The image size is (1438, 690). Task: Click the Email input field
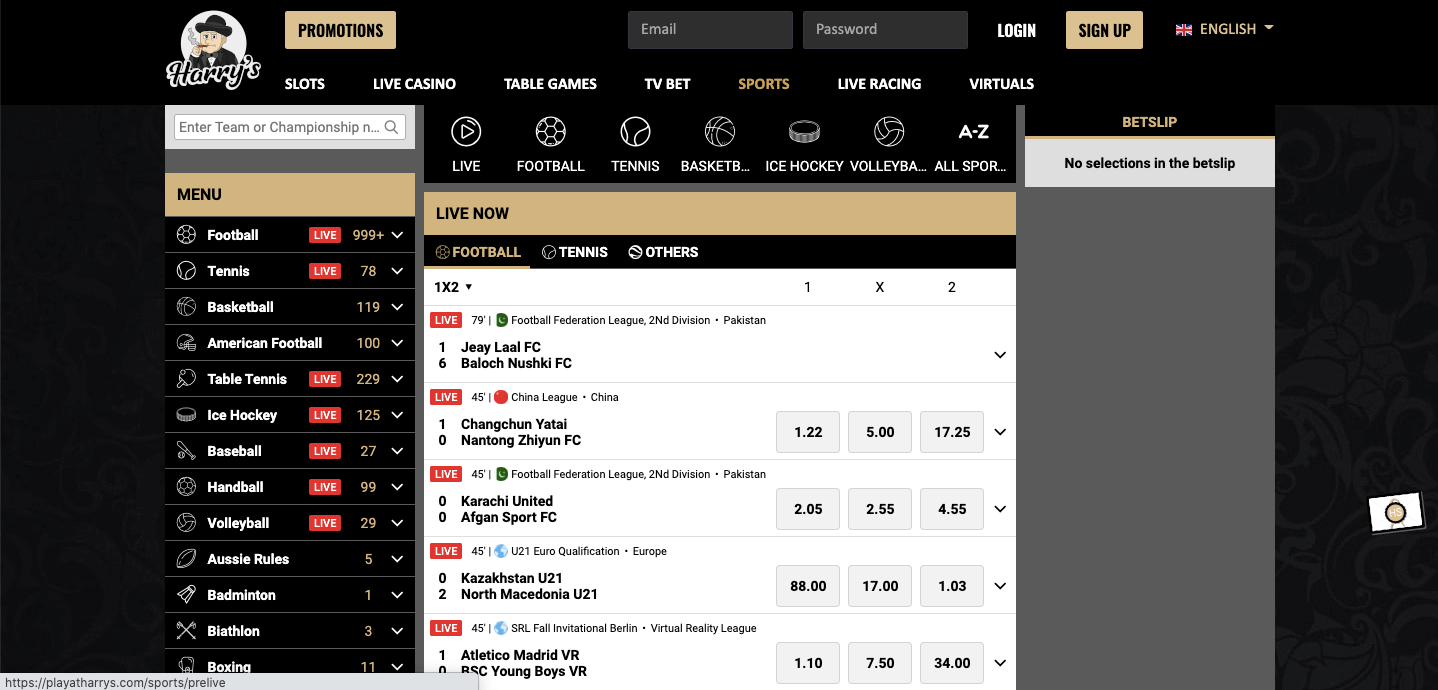(x=710, y=29)
